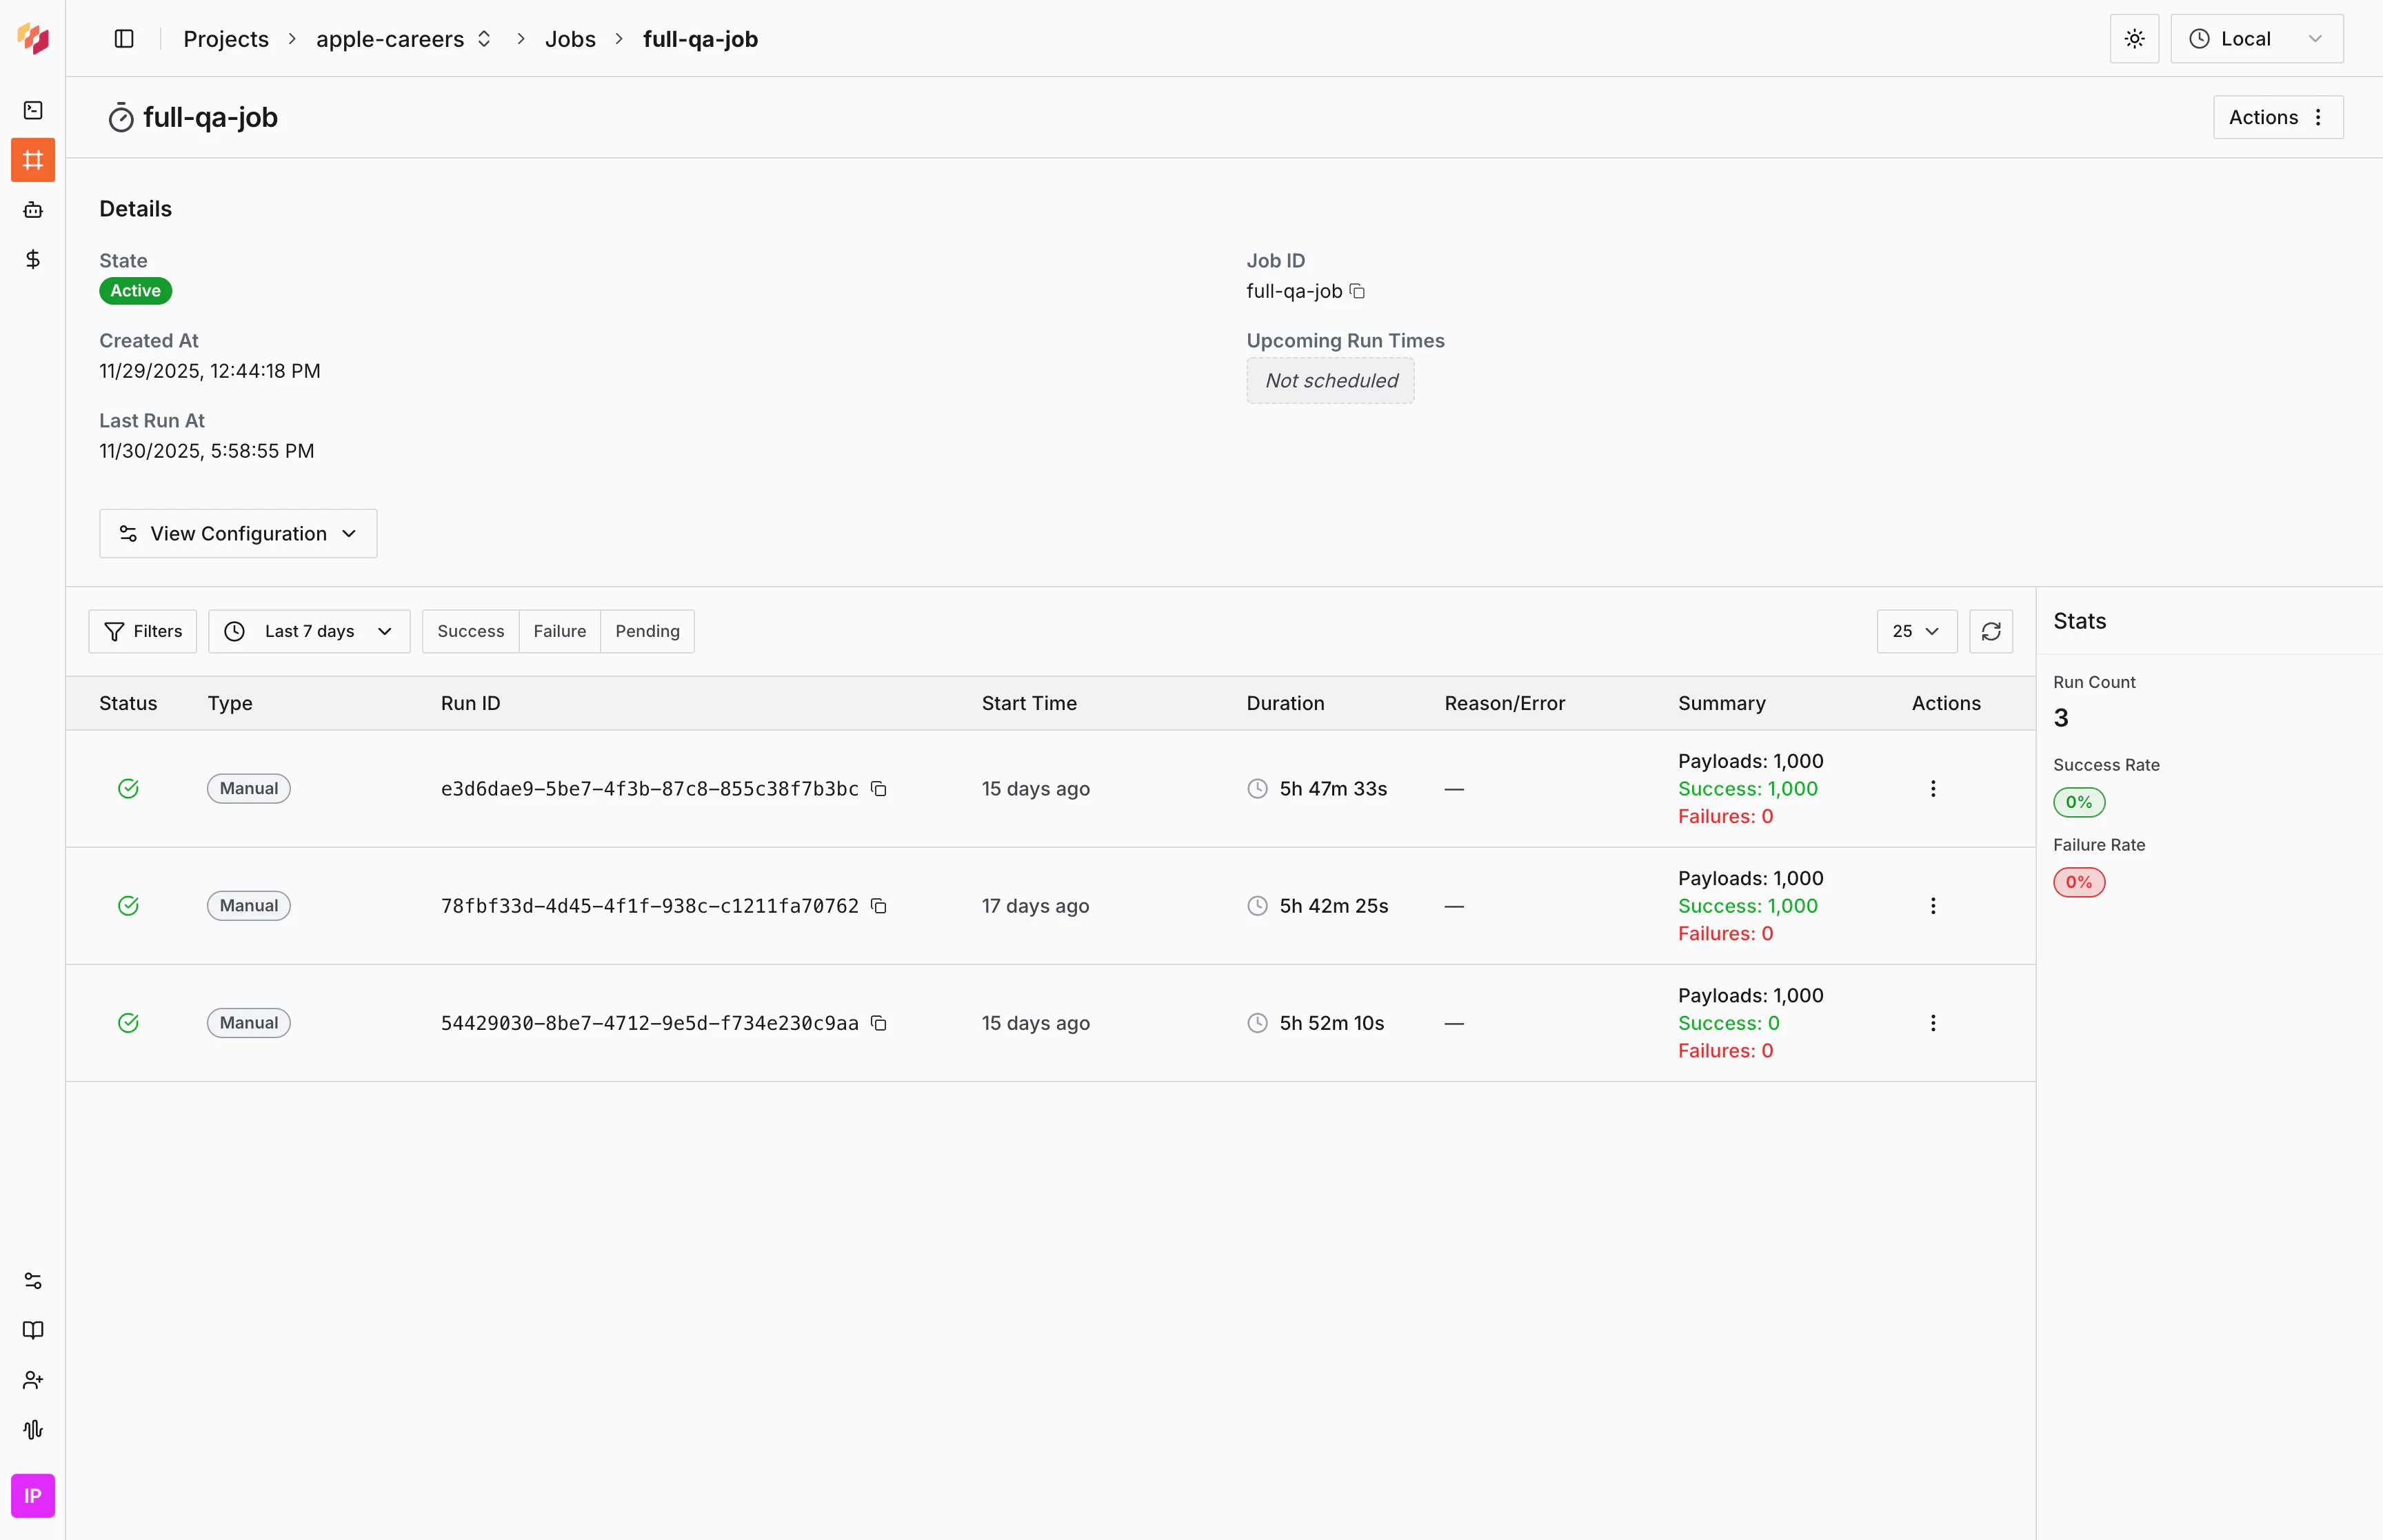2383x1540 pixels.
Task: Copy run ID 54429030-8be7
Action: coord(878,1023)
